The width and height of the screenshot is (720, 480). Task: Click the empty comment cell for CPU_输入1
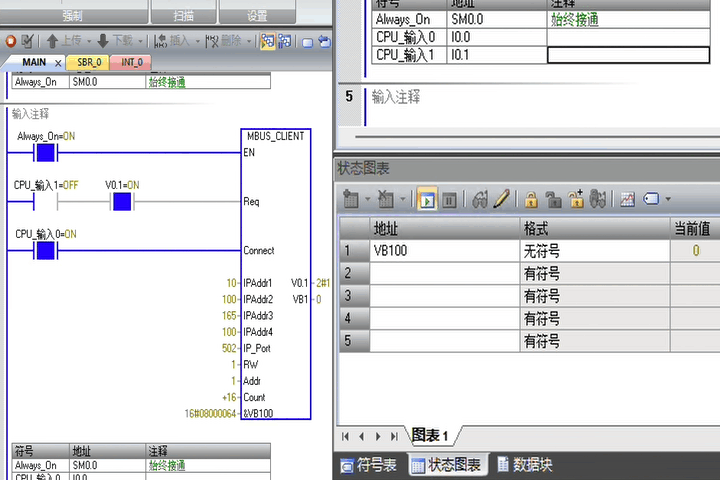(x=628, y=55)
